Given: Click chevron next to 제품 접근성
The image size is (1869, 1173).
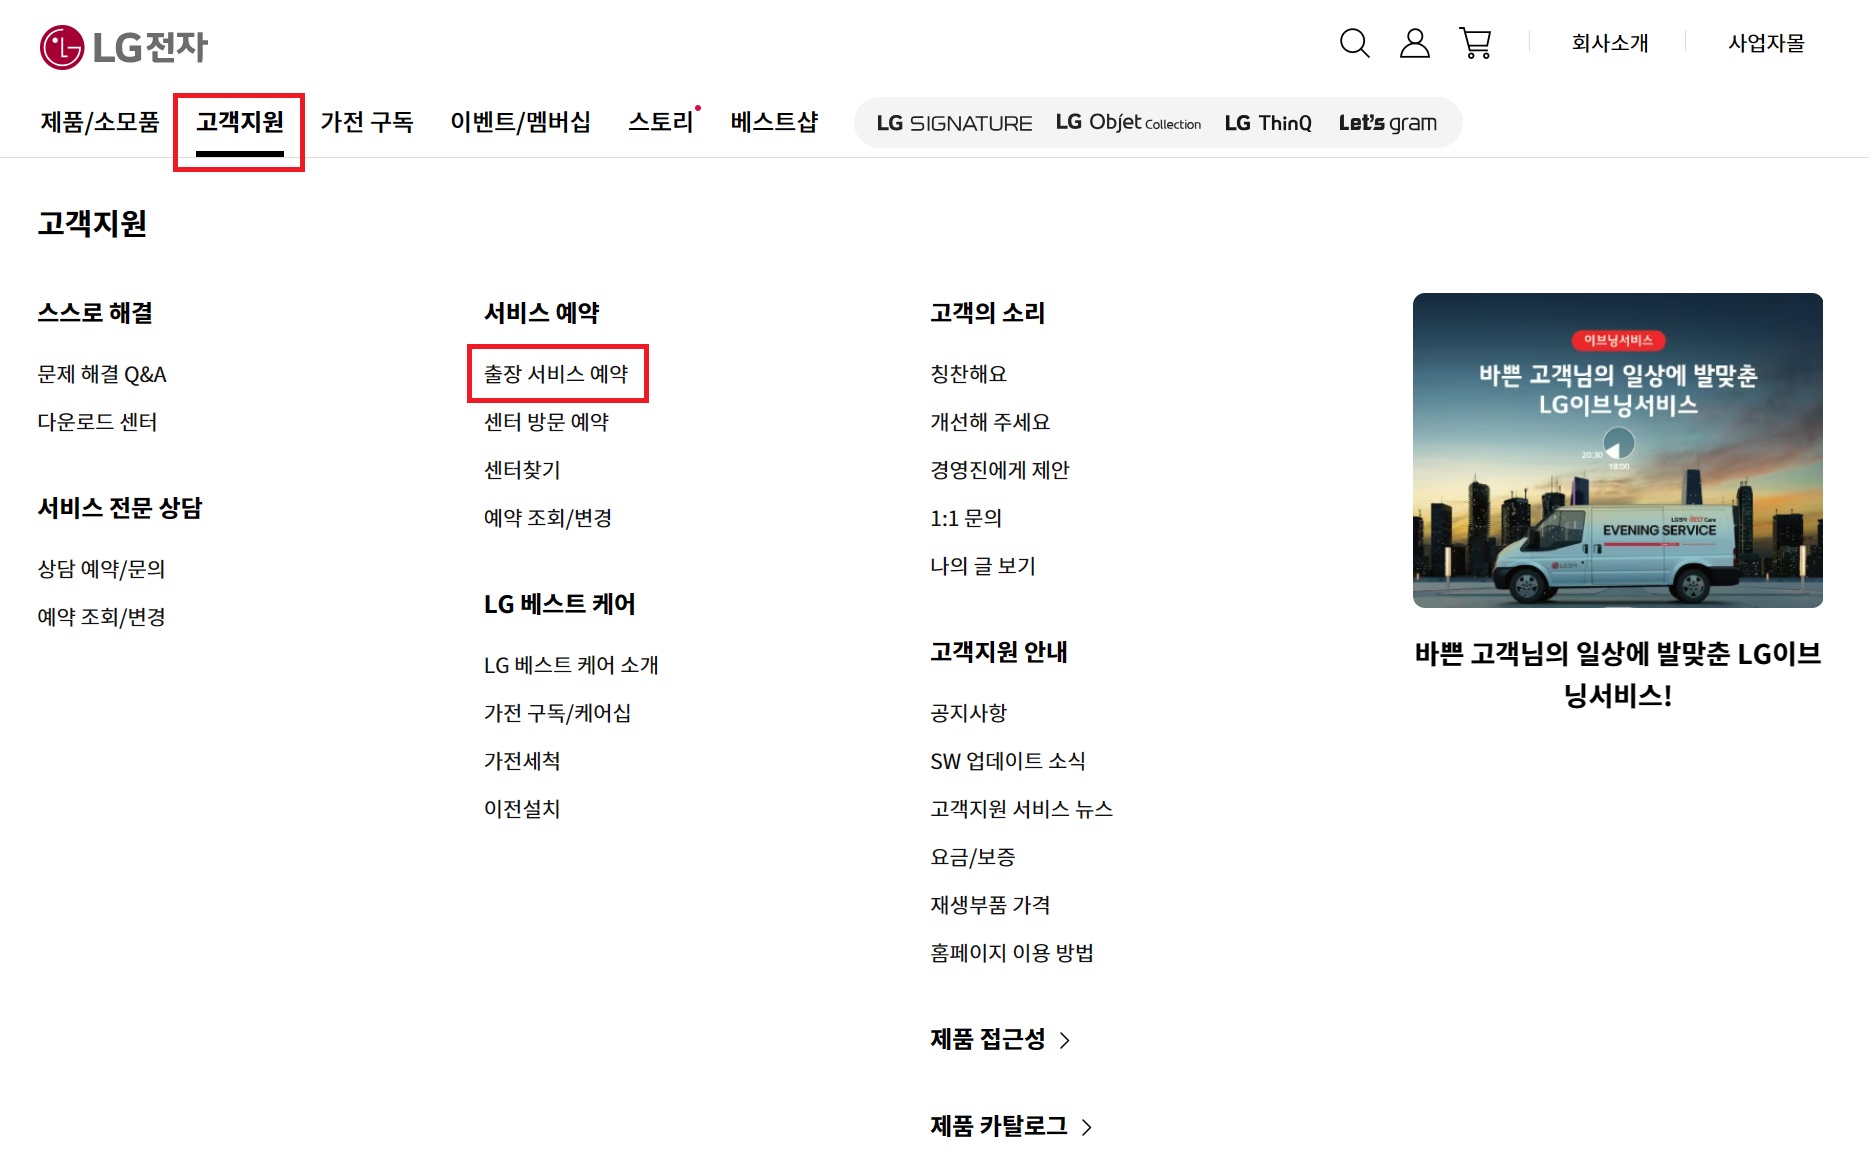Looking at the screenshot, I should [x=1065, y=1040].
